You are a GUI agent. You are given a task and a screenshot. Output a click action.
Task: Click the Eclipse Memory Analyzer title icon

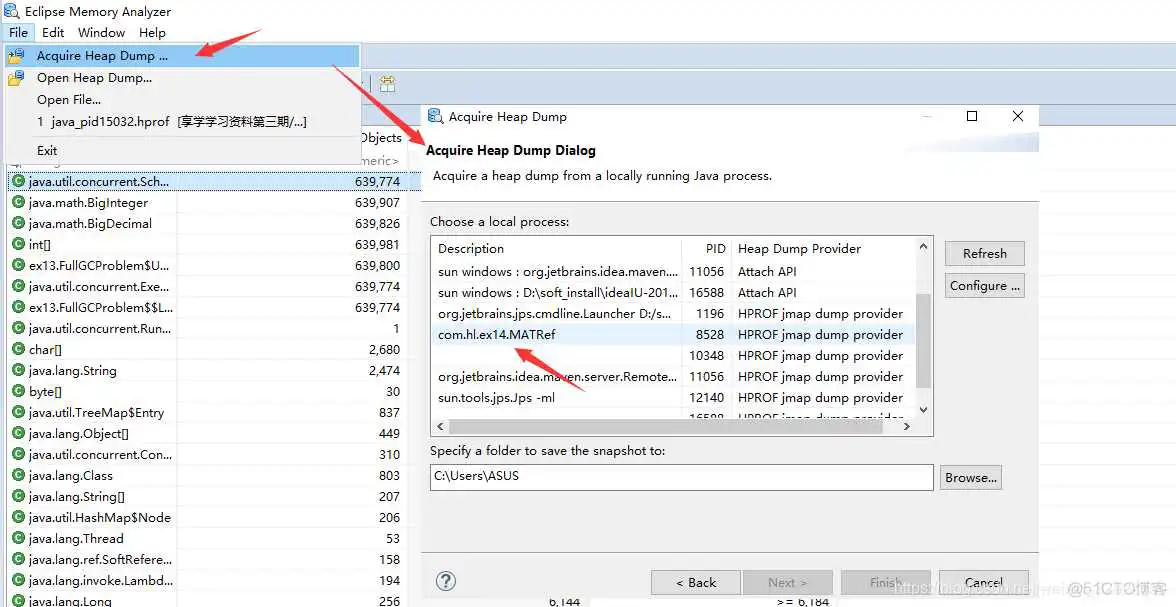point(11,11)
